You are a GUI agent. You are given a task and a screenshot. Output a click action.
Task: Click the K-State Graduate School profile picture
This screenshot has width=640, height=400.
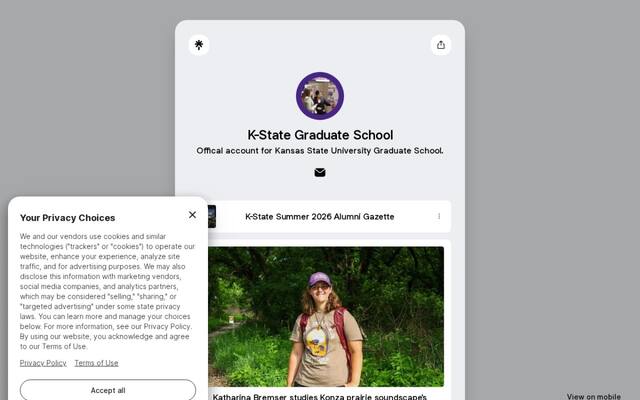[x=320, y=96]
